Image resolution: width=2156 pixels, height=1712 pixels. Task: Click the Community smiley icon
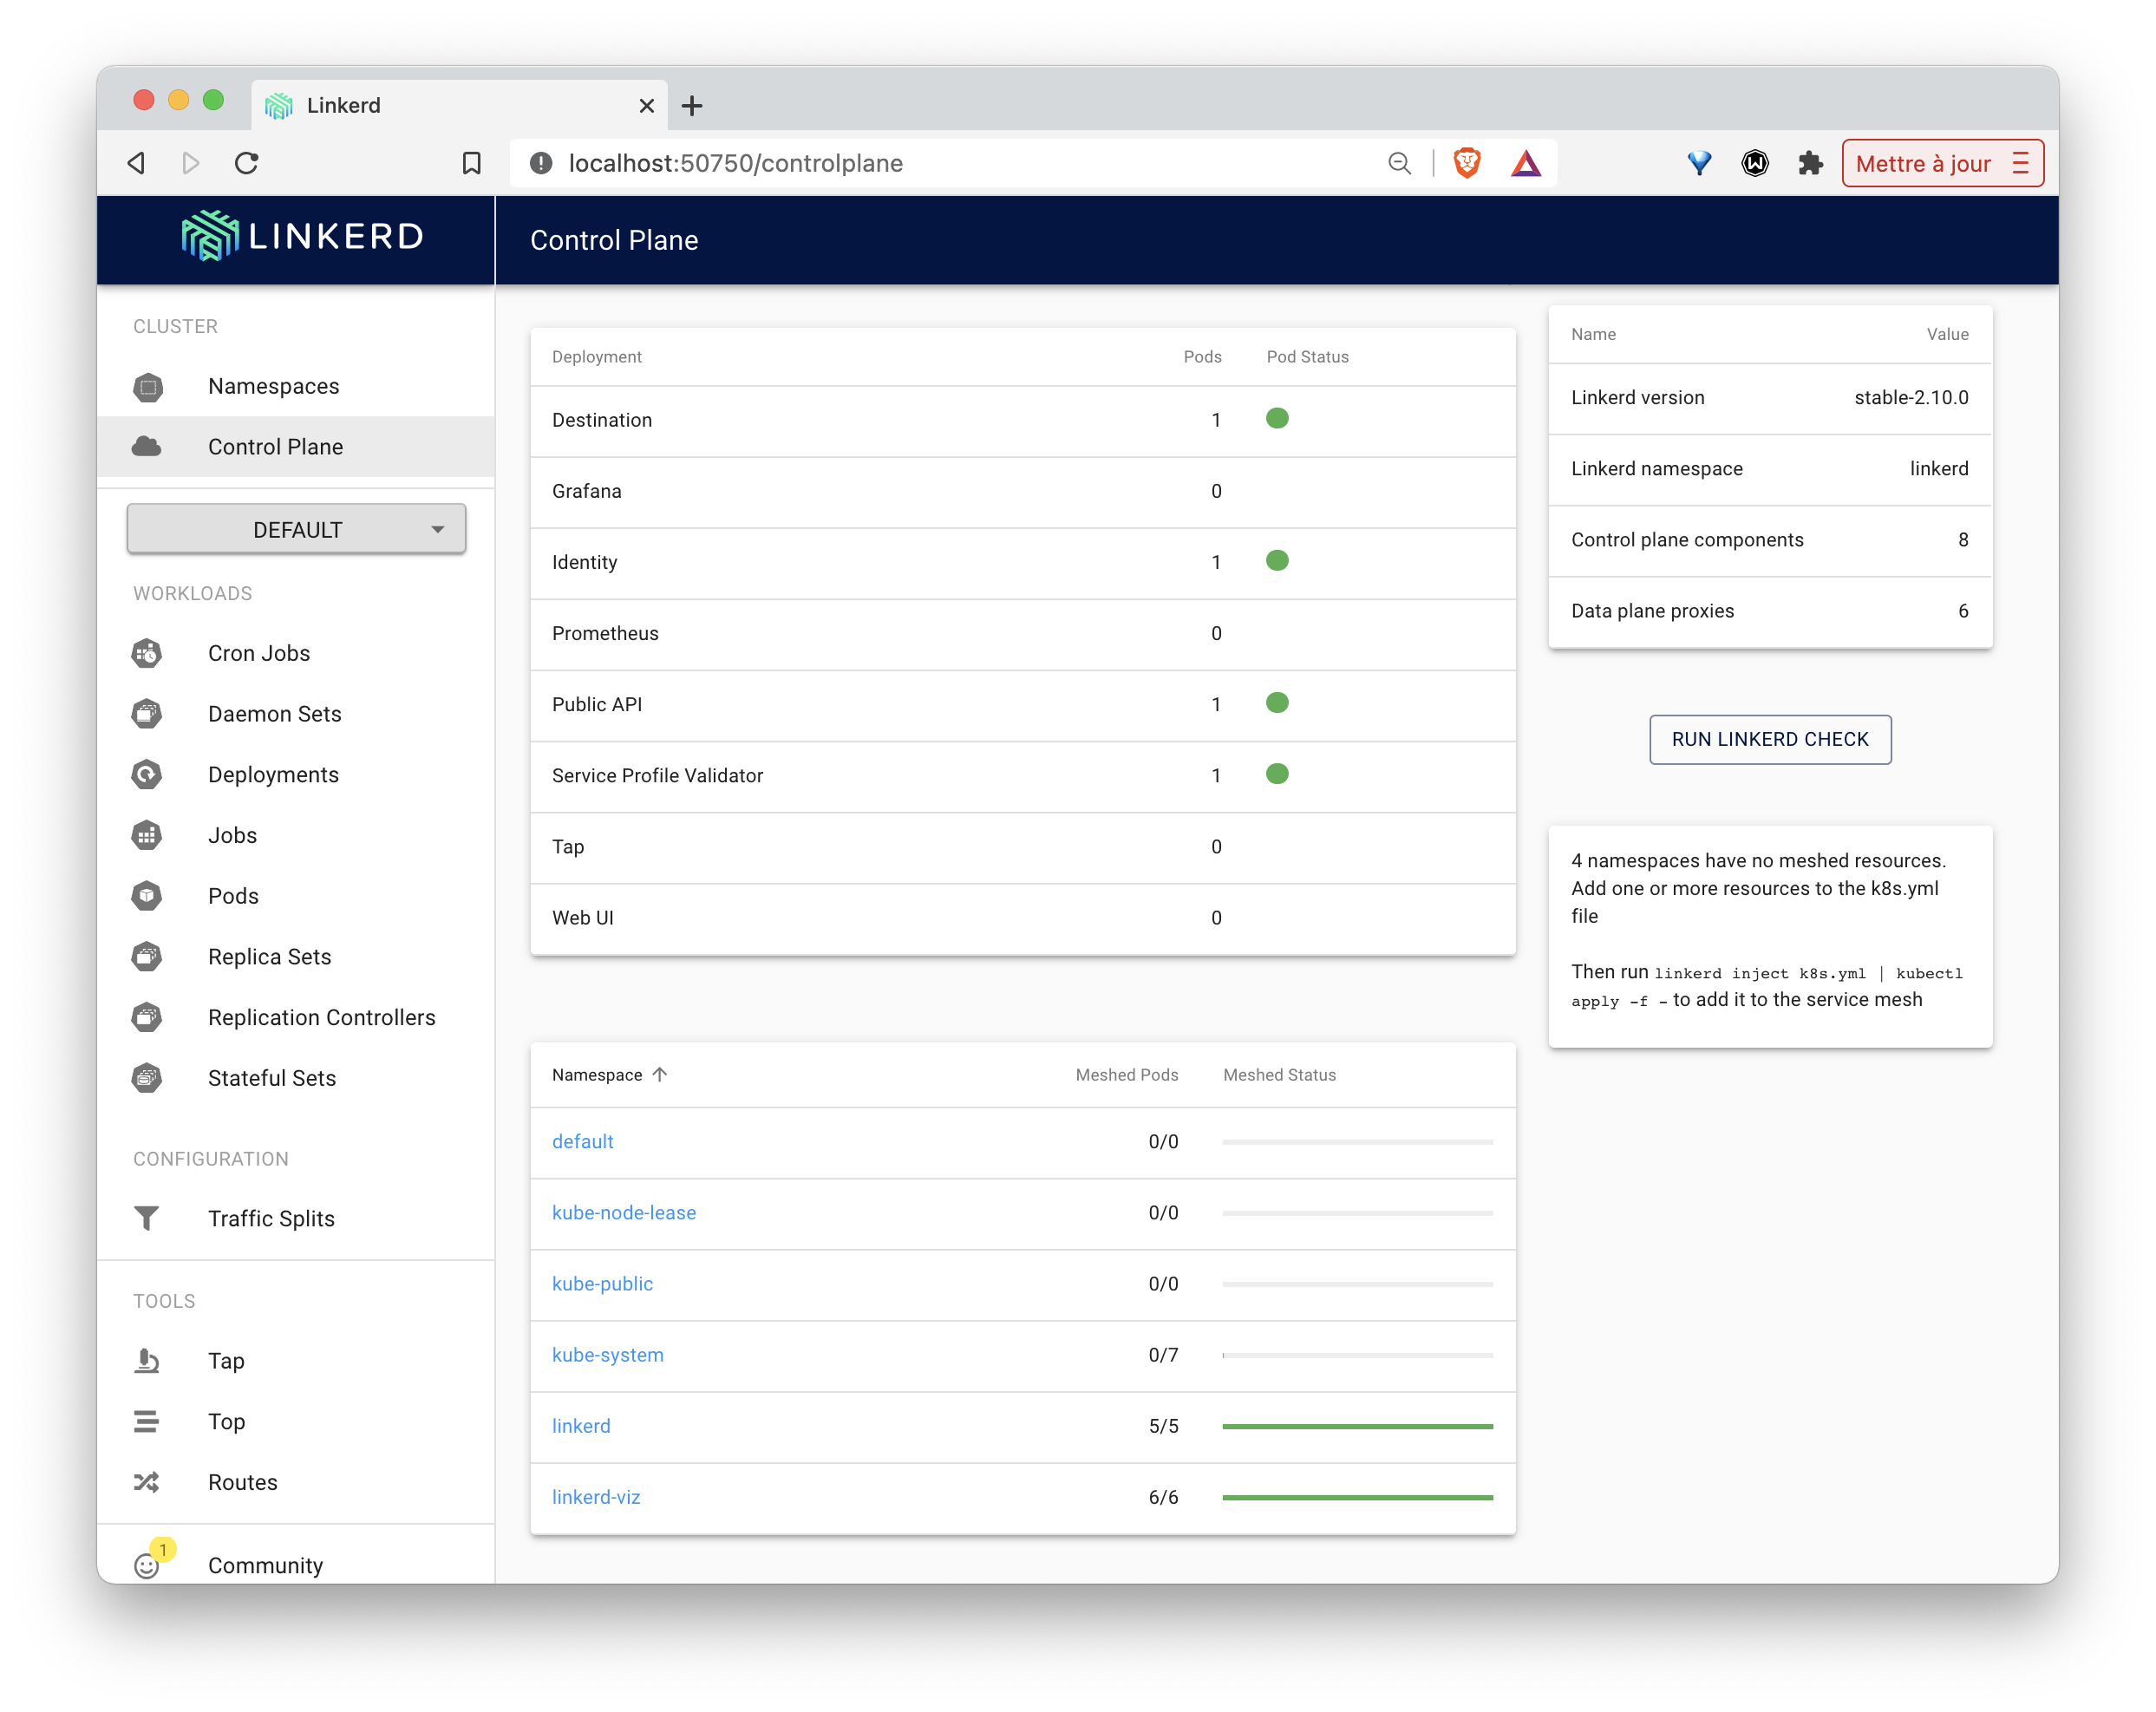click(x=147, y=1565)
